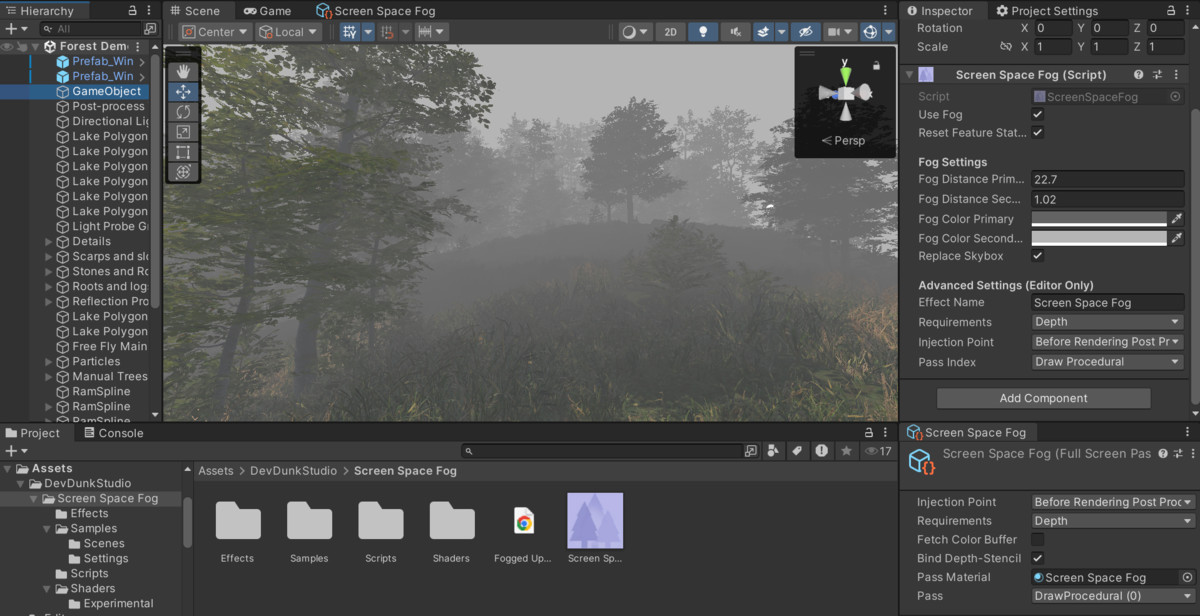Switch to the Game tab
1200x616 pixels.
(x=267, y=11)
